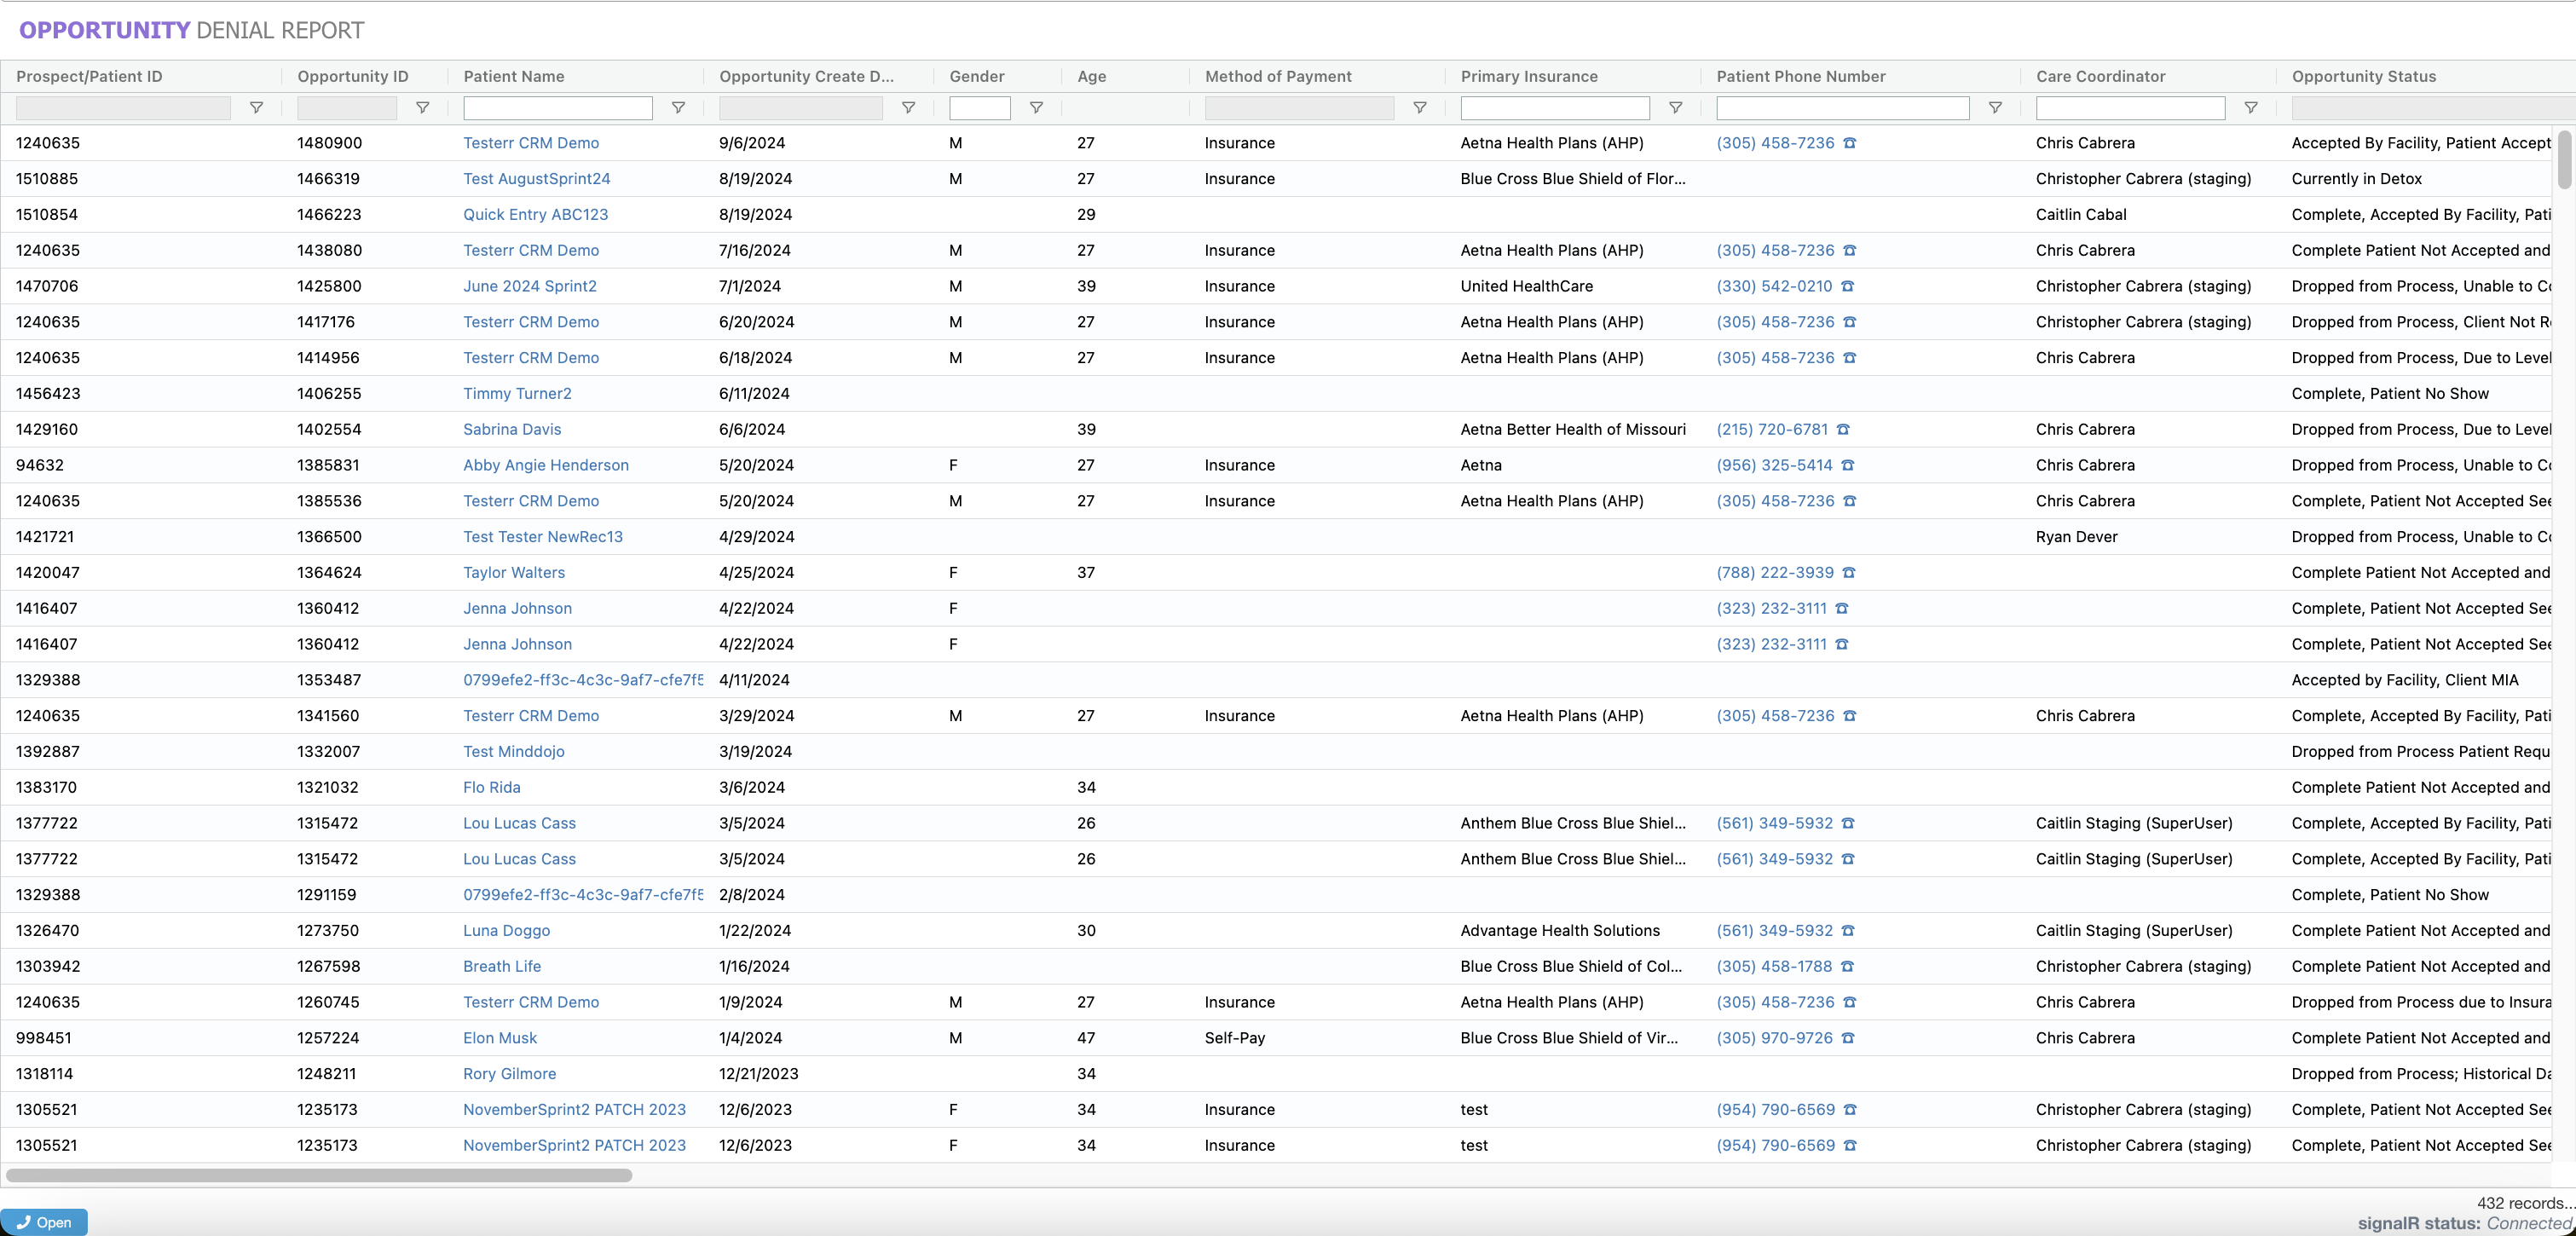Click the Open button at bottom left
The image size is (2576, 1236).
[x=44, y=1222]
